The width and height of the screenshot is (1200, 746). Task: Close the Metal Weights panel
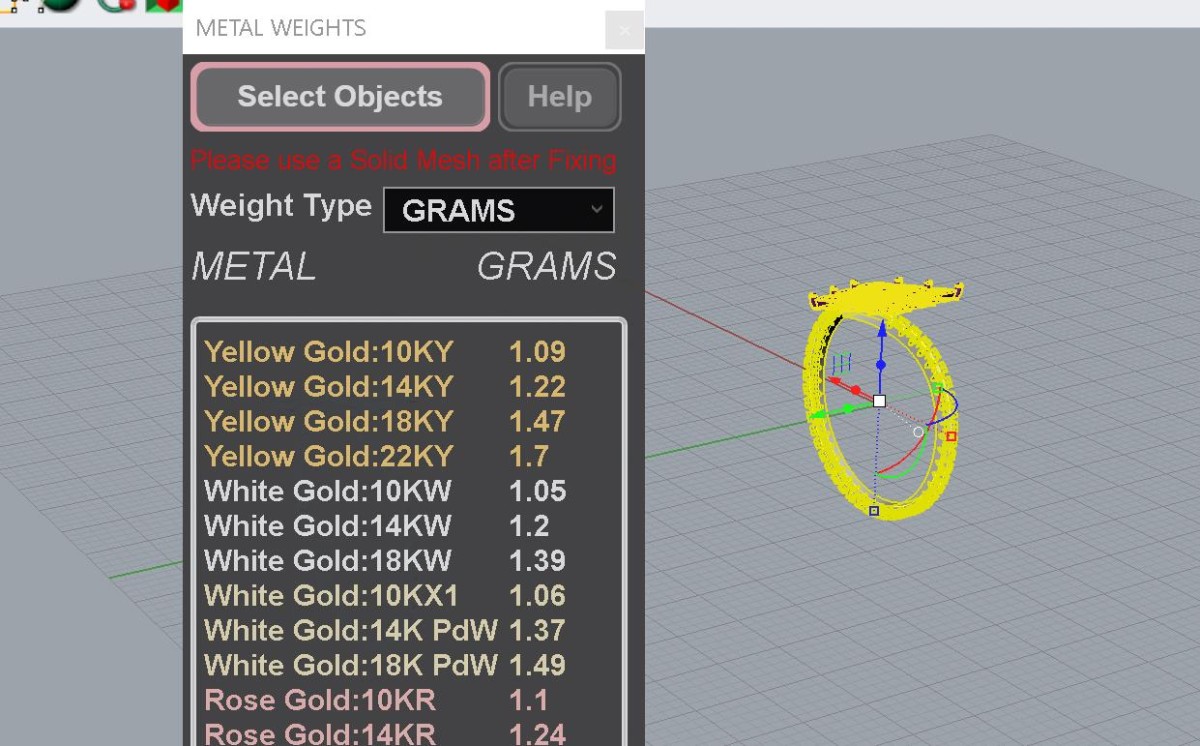click(625, 30)
